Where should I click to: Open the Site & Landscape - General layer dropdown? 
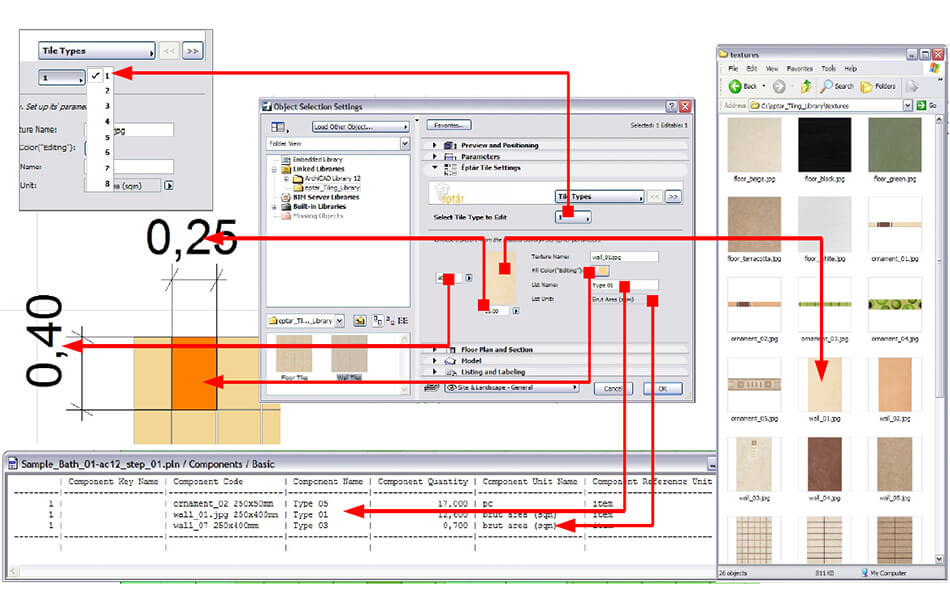tap(512, 388)
